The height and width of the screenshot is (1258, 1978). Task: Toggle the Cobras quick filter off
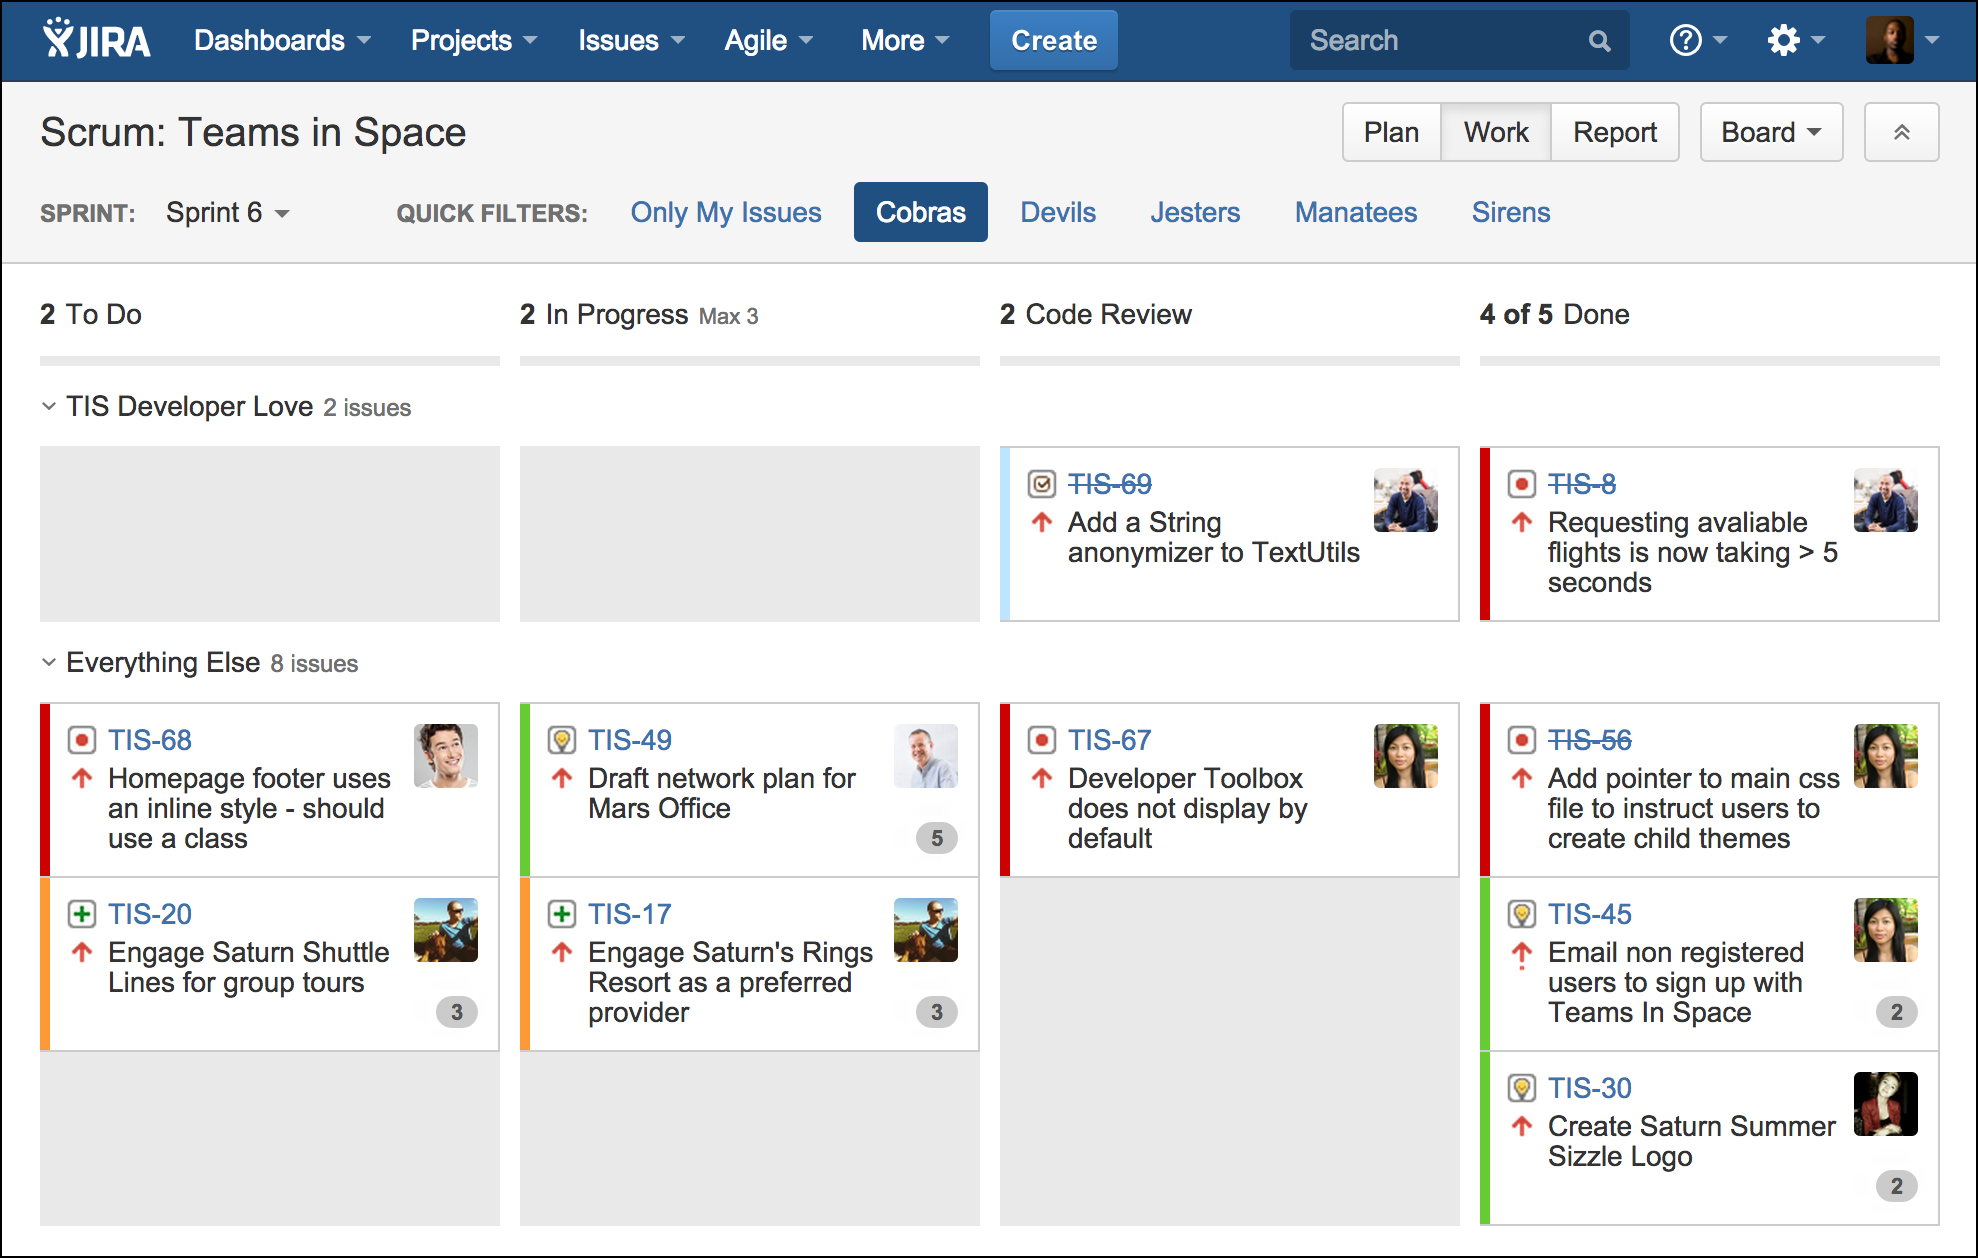pos(920,212)
